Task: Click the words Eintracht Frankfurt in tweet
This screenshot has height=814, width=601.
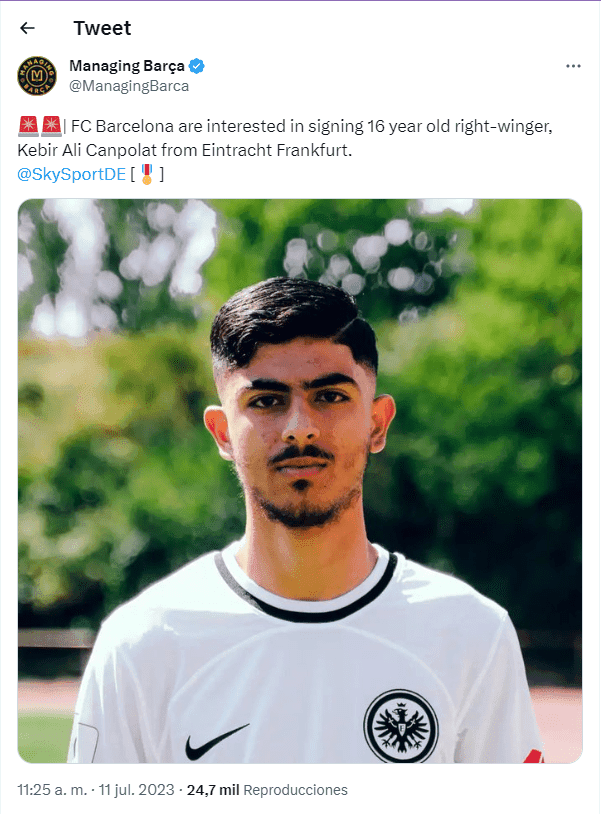Action: pyautogui.click(x=276, y=150)
